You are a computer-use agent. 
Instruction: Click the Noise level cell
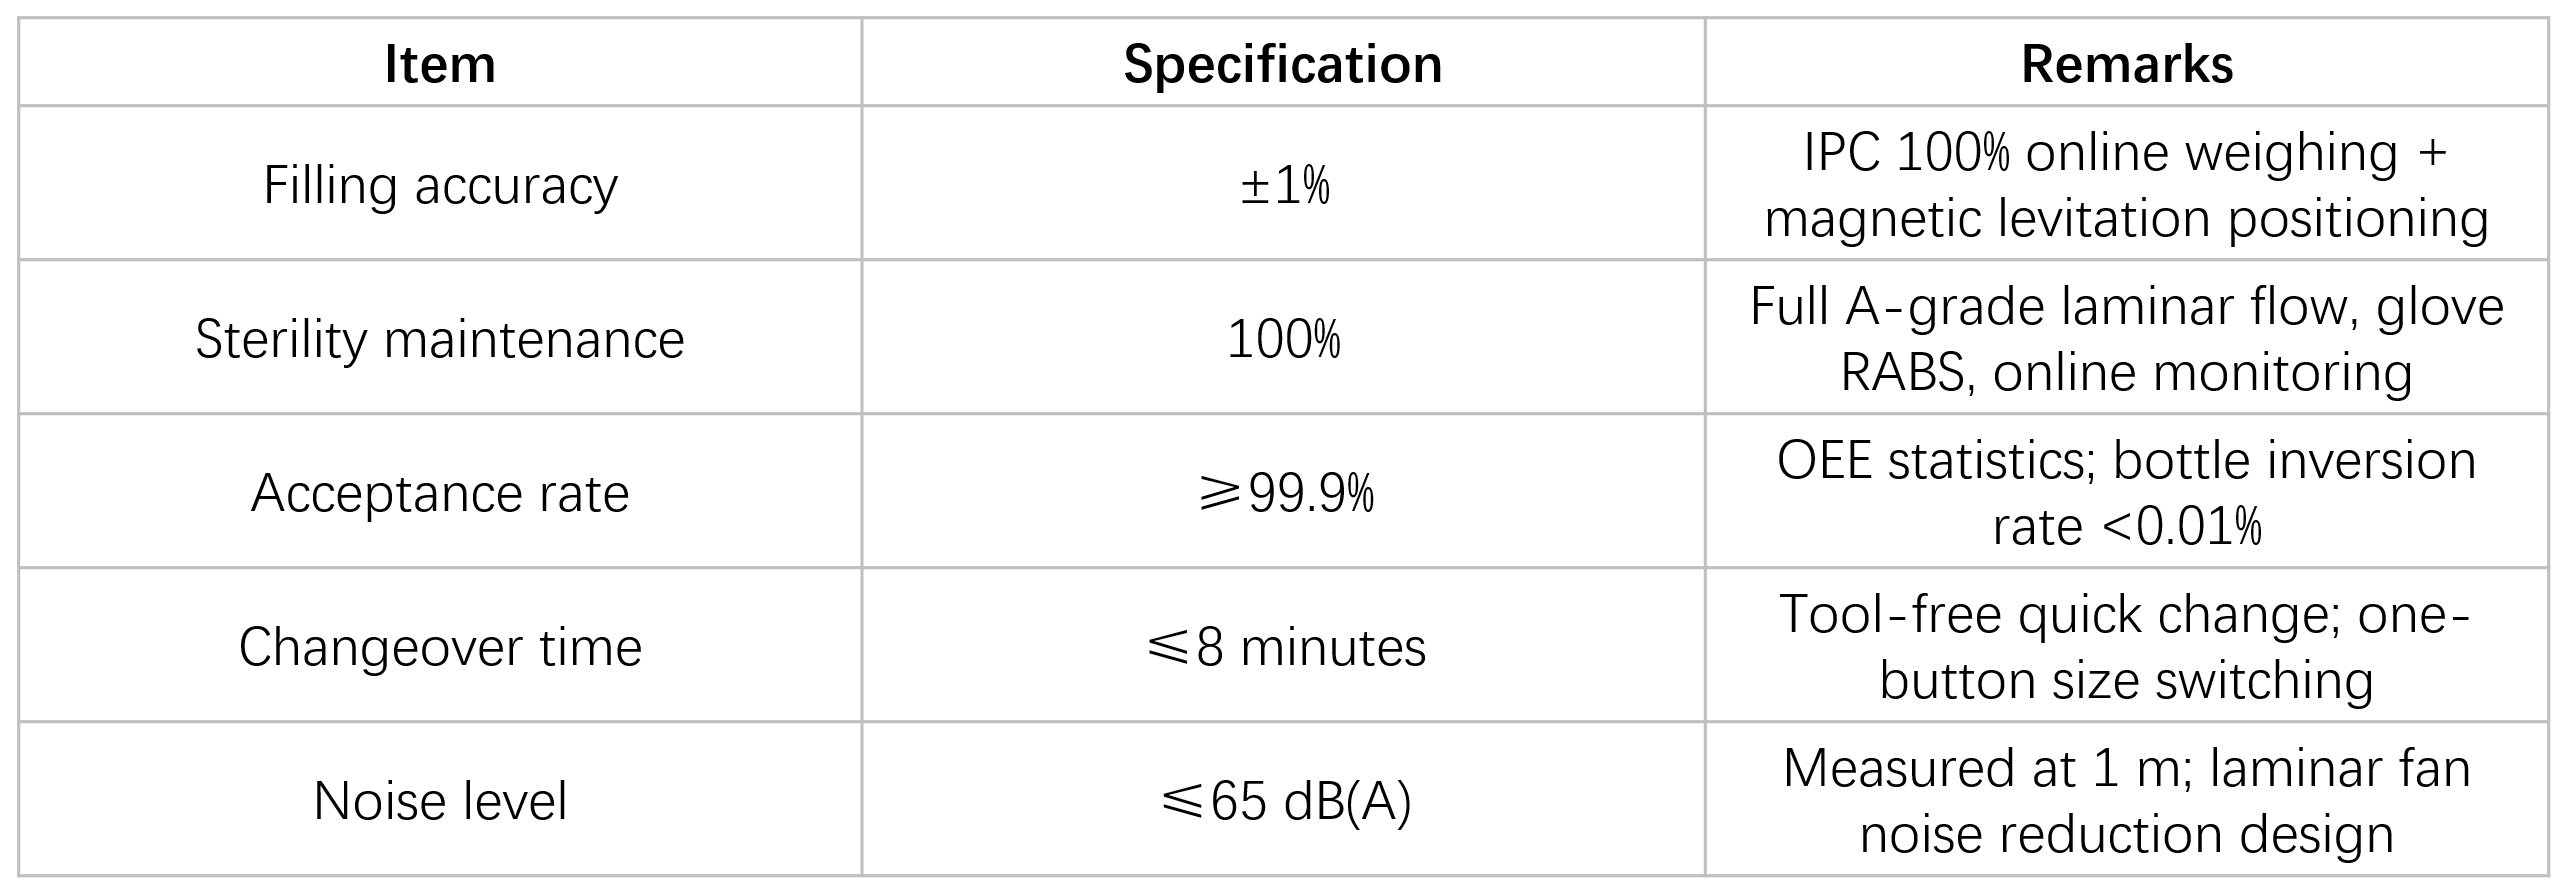[x=440, y=801]
